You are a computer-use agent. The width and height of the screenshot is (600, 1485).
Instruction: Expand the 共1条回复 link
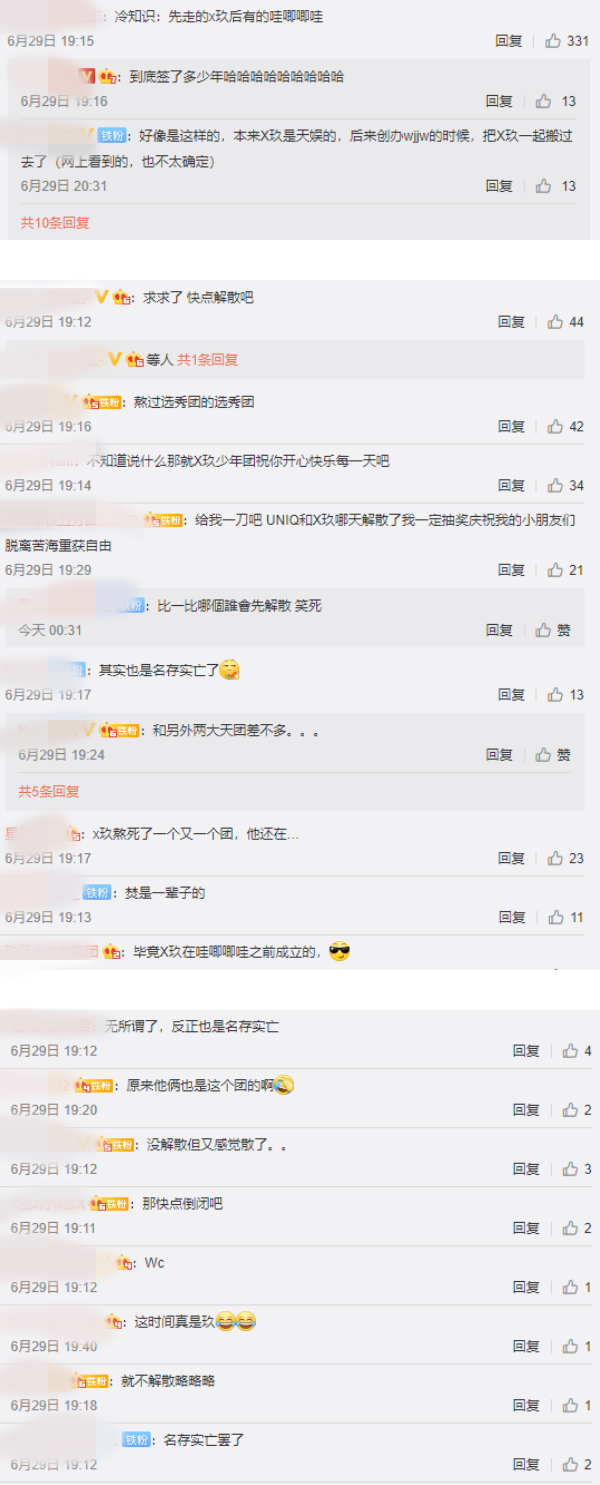point(208,359)
